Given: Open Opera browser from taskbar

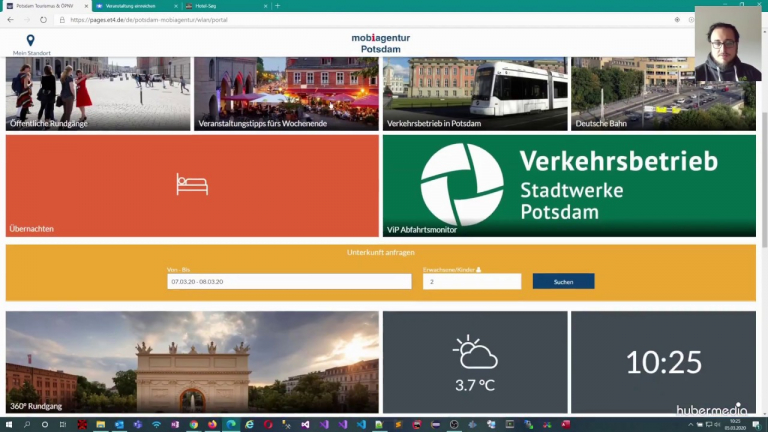Looking at the screenshot, I should click(268, 425).
